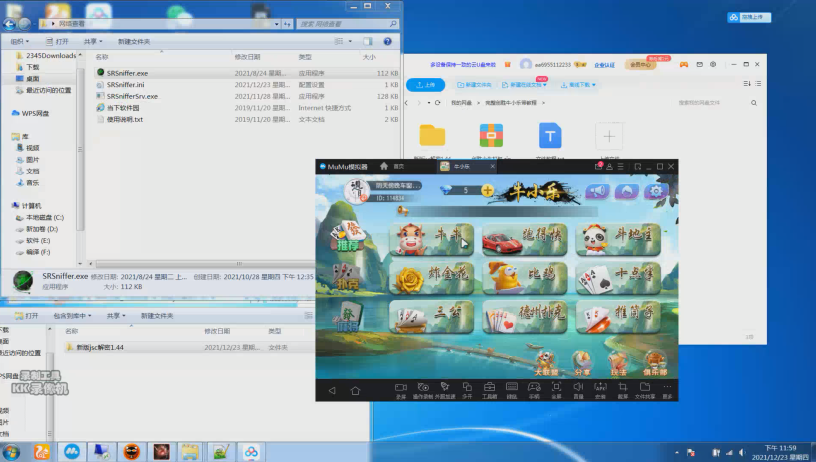Toggle the Explorer preview pane button
This screenshot has height=462, width=816.
click(x=367, y=41)
